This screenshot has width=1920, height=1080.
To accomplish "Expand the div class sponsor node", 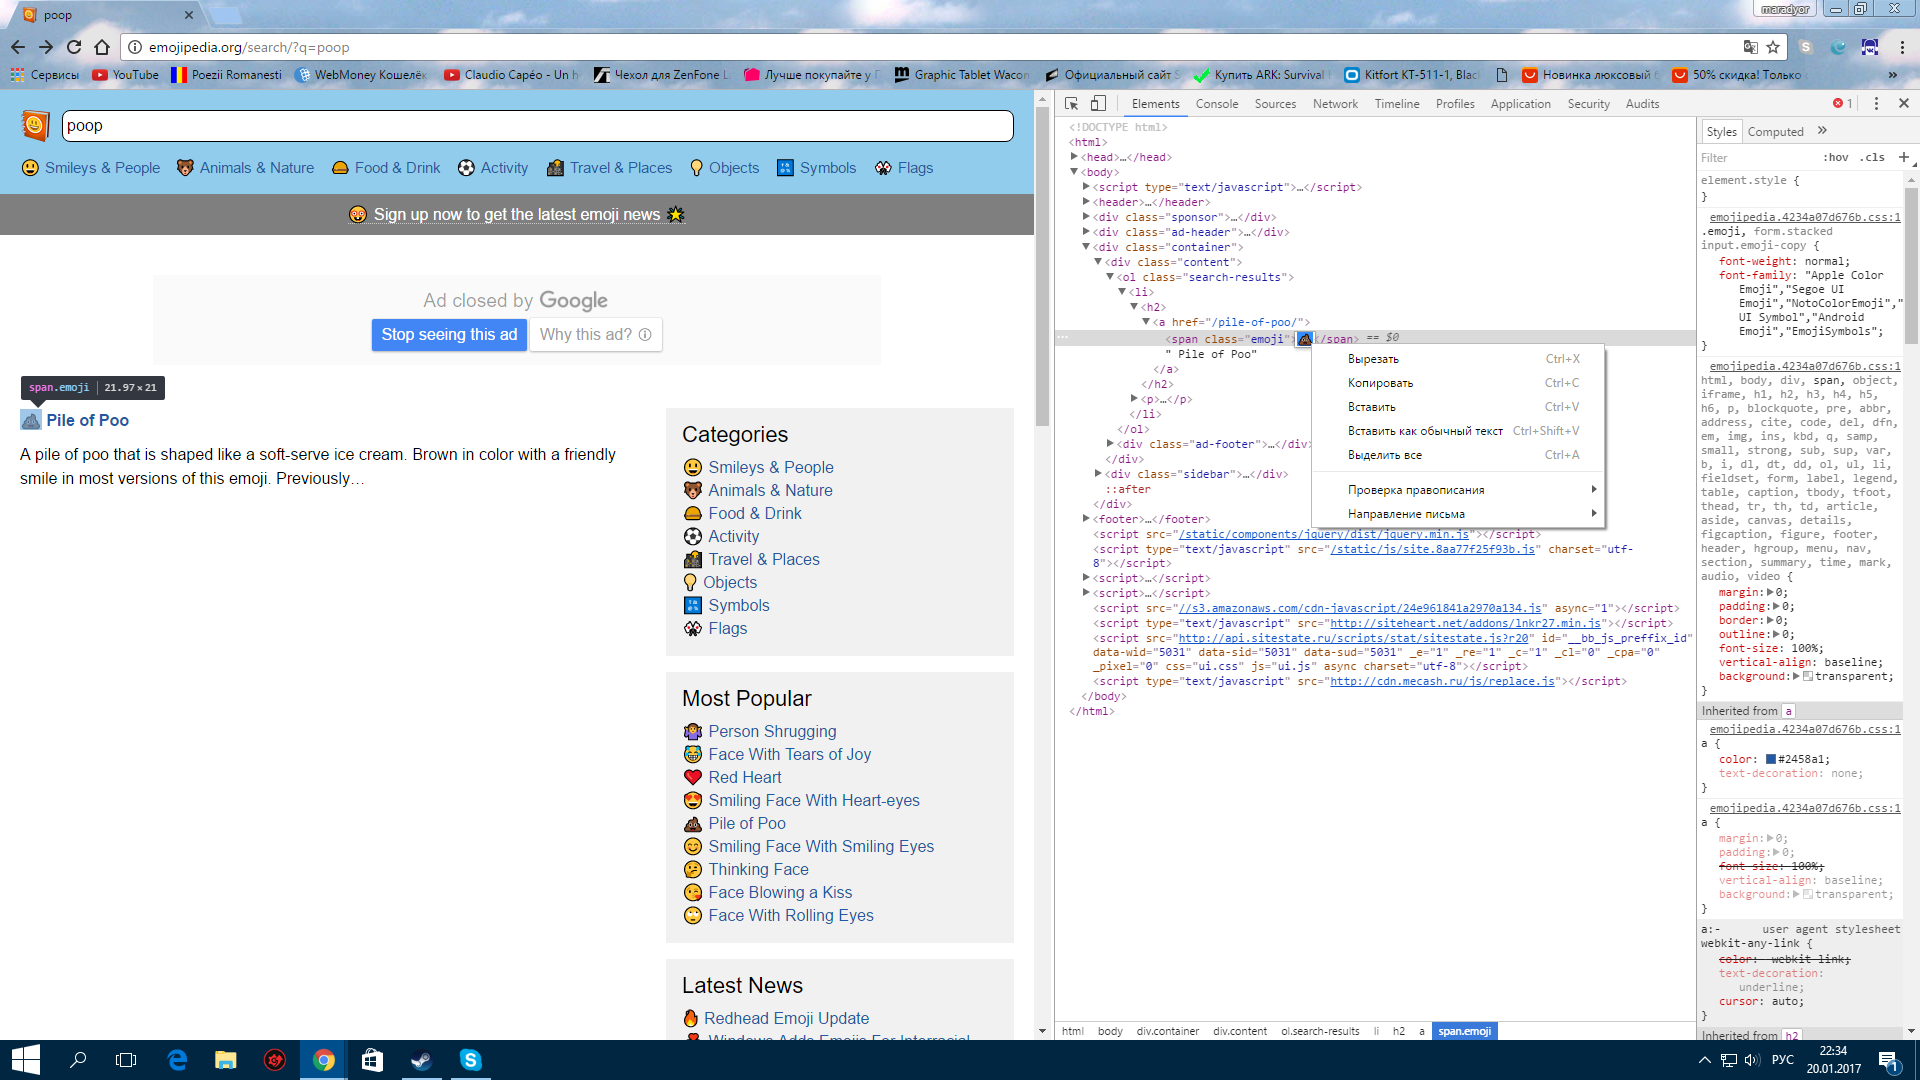I will [1086, 217].
